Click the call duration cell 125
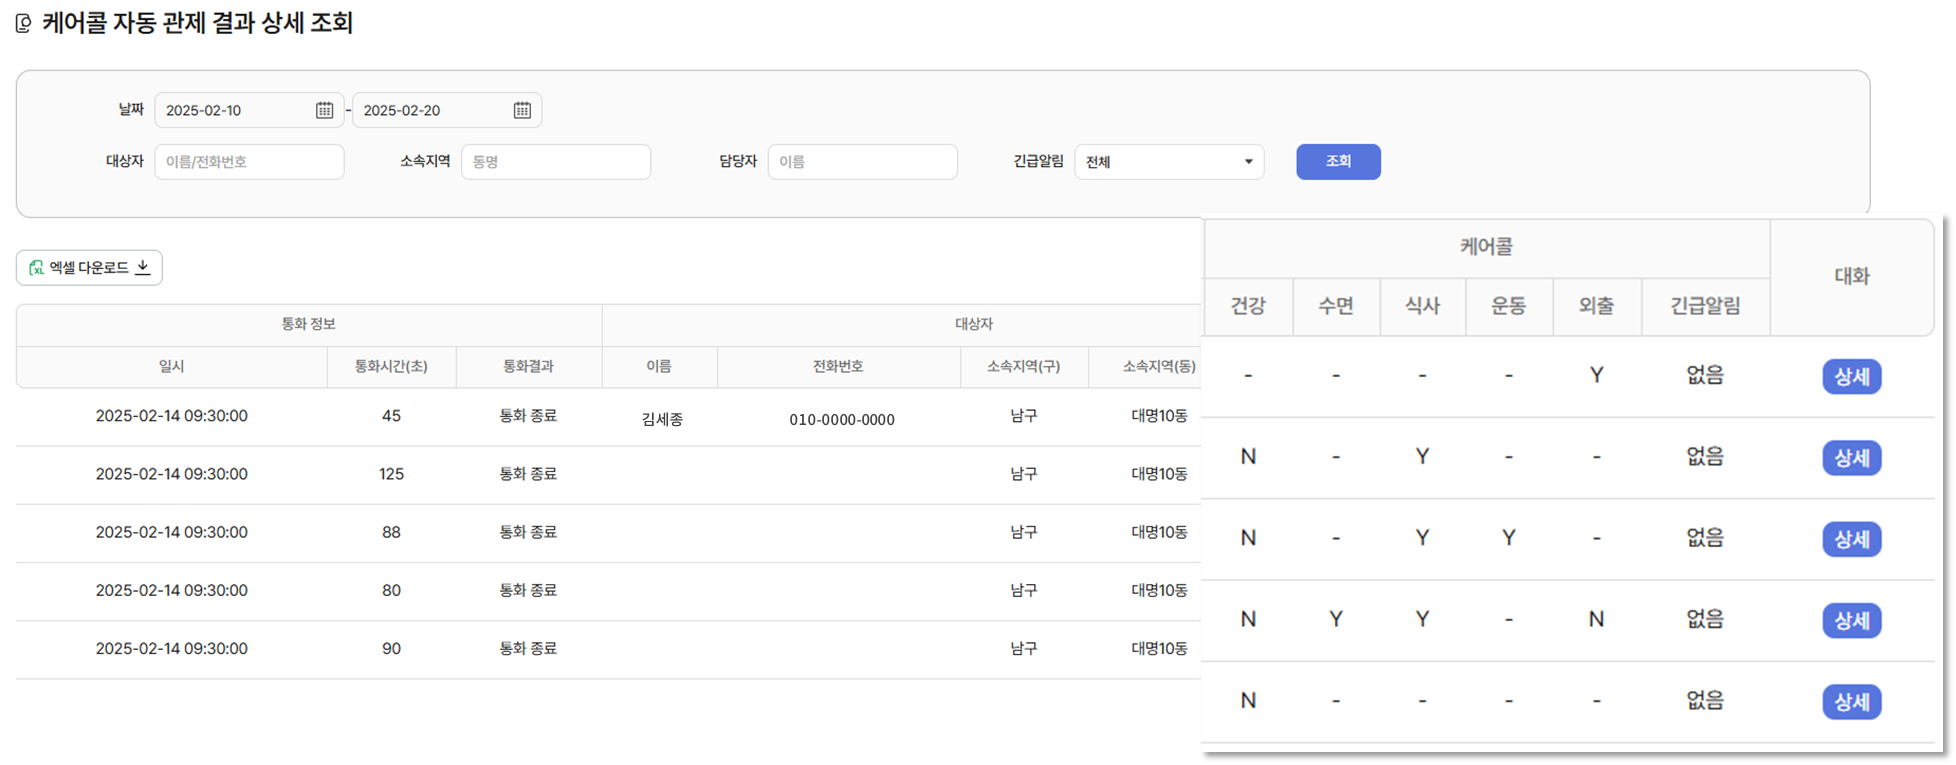Viewport: 1956px width, 765px height. click(x=391, y=474)
